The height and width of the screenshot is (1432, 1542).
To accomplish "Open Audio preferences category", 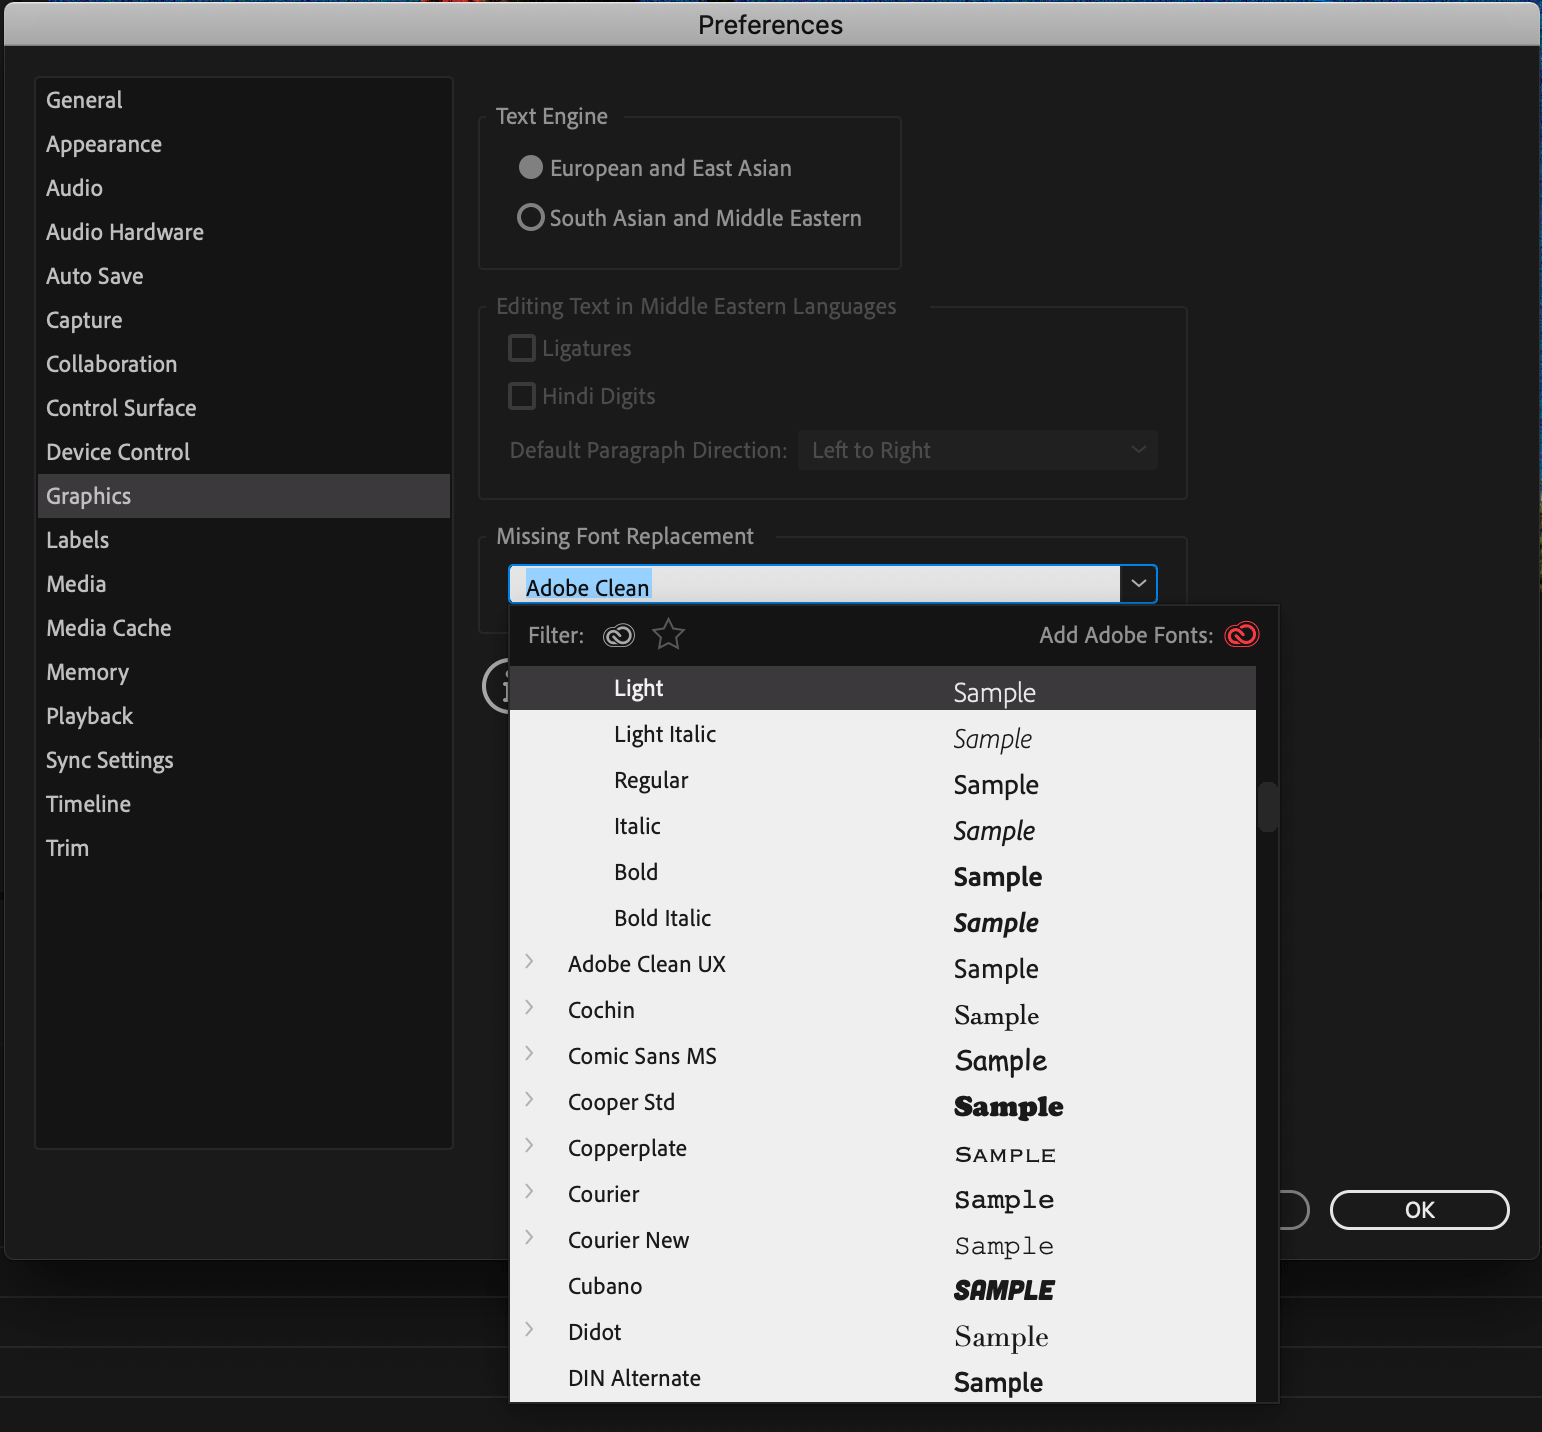I will [244, 188].
